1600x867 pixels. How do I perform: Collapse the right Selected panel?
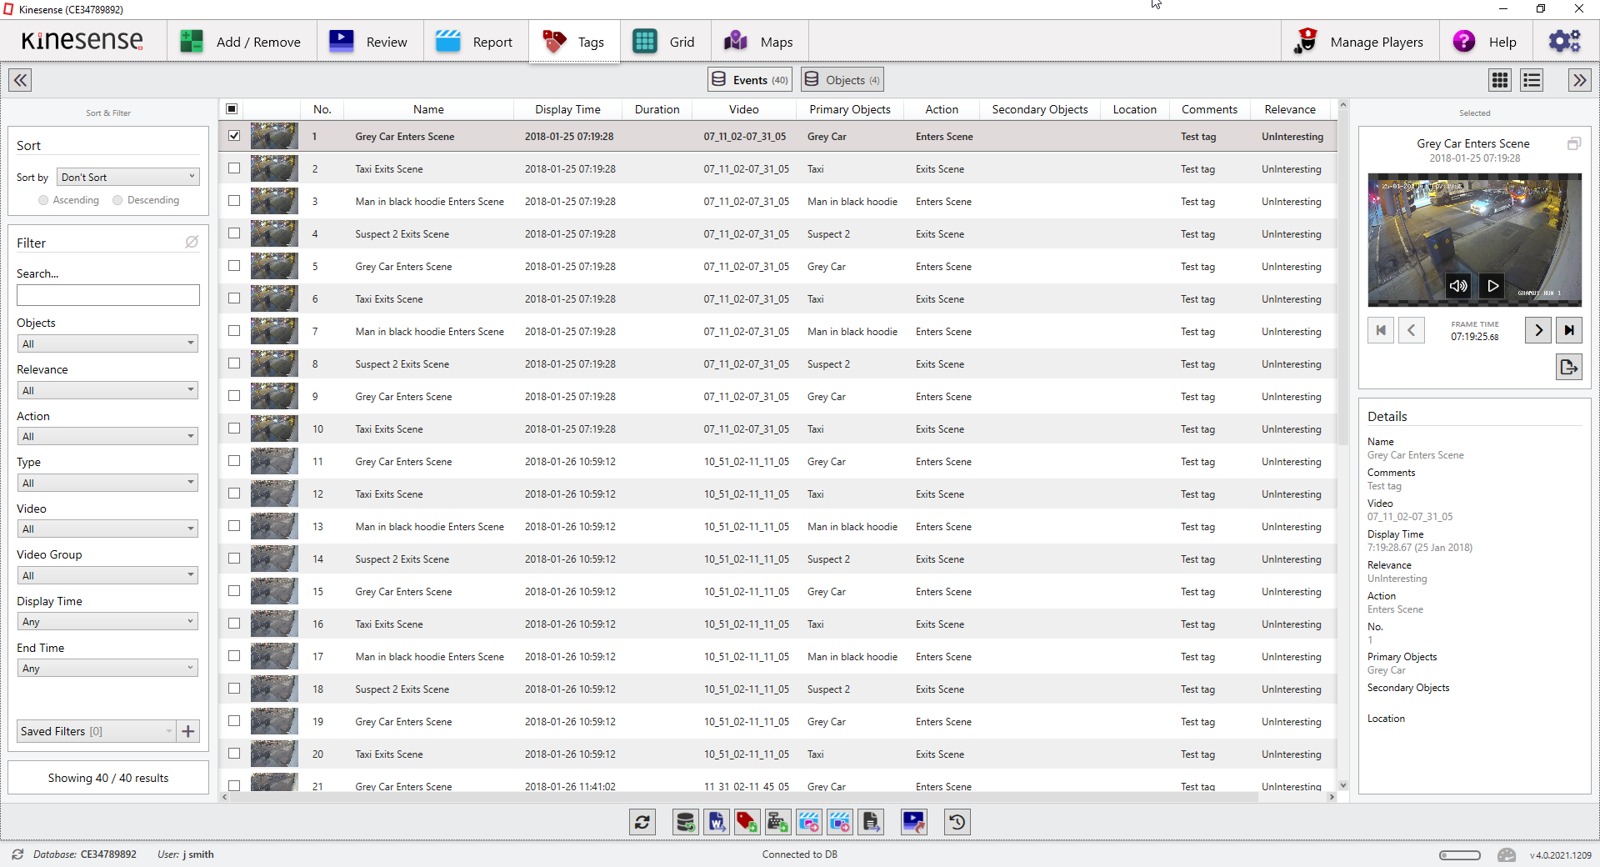coord(1580,80)
